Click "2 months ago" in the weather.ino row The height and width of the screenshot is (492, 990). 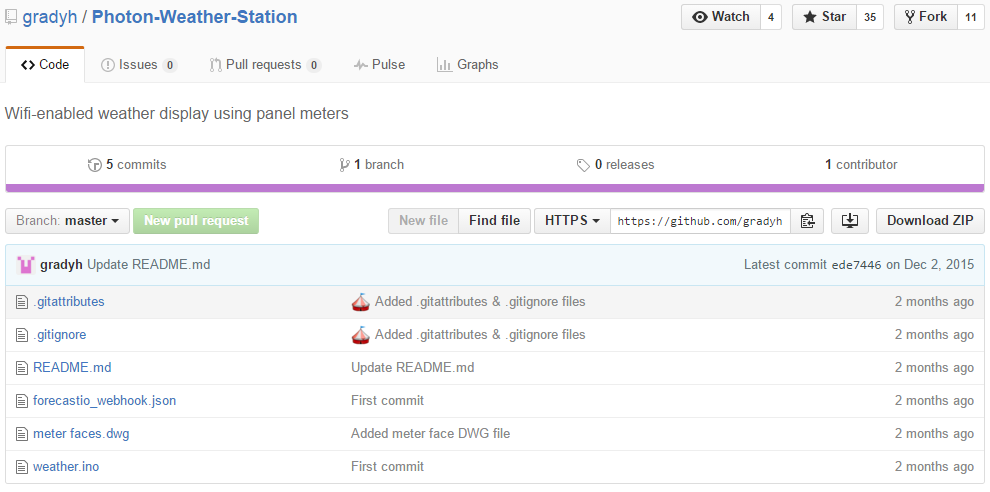[934, 467]
